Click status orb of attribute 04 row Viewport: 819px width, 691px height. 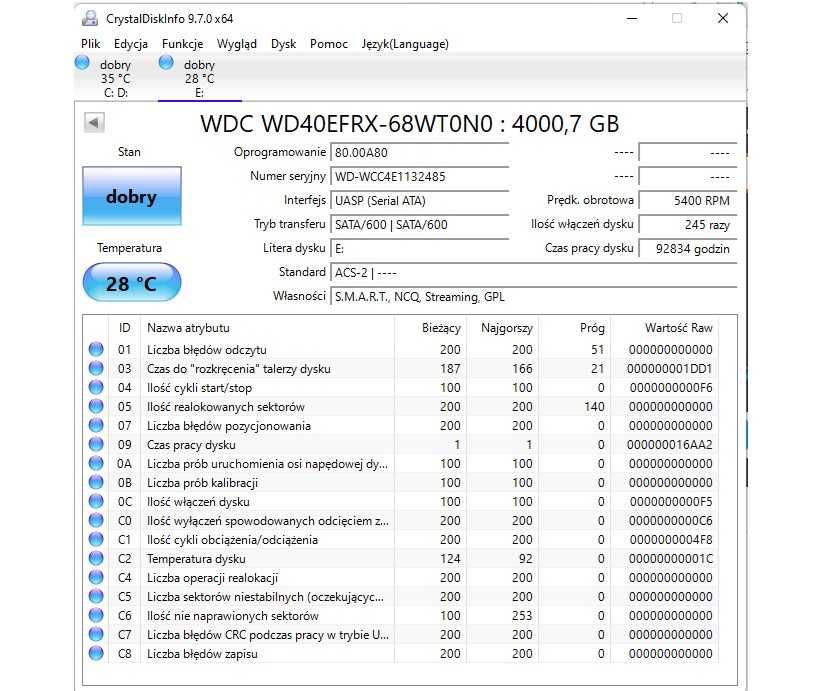96,387
